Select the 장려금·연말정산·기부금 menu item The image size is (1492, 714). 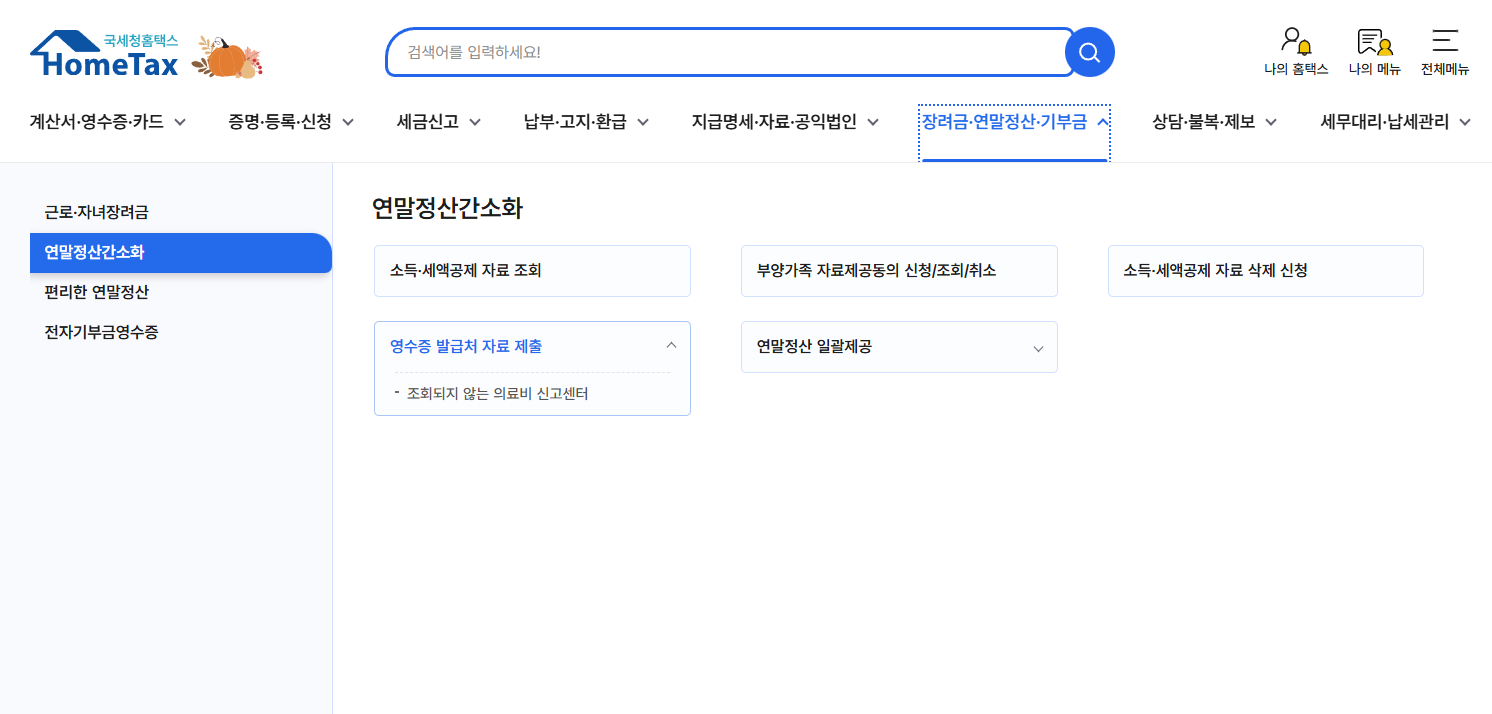tap(1013, 121)
